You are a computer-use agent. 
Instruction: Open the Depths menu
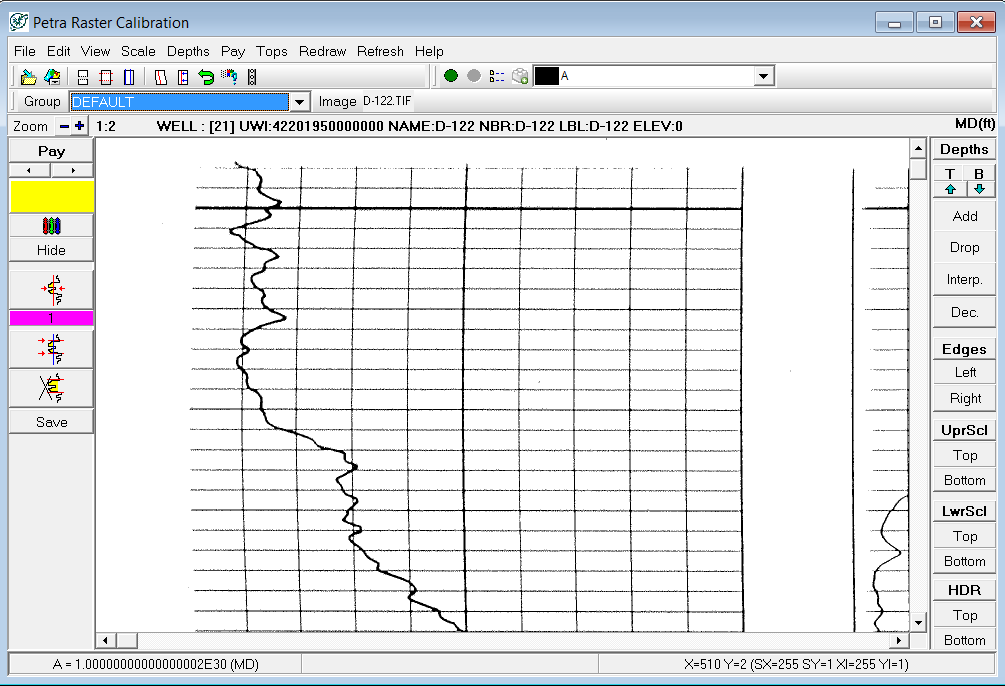coord(188,51)
